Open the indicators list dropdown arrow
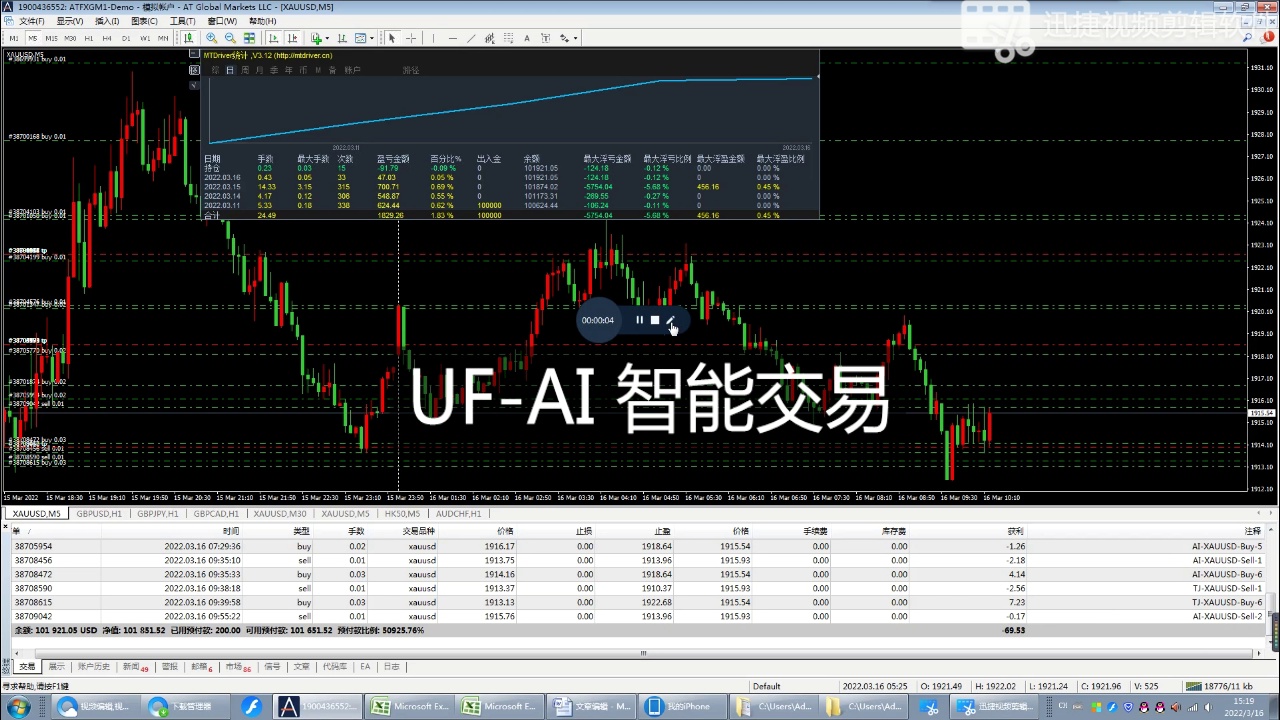The width and height of the screenshot is (1280, 720). tap(326, 38)
